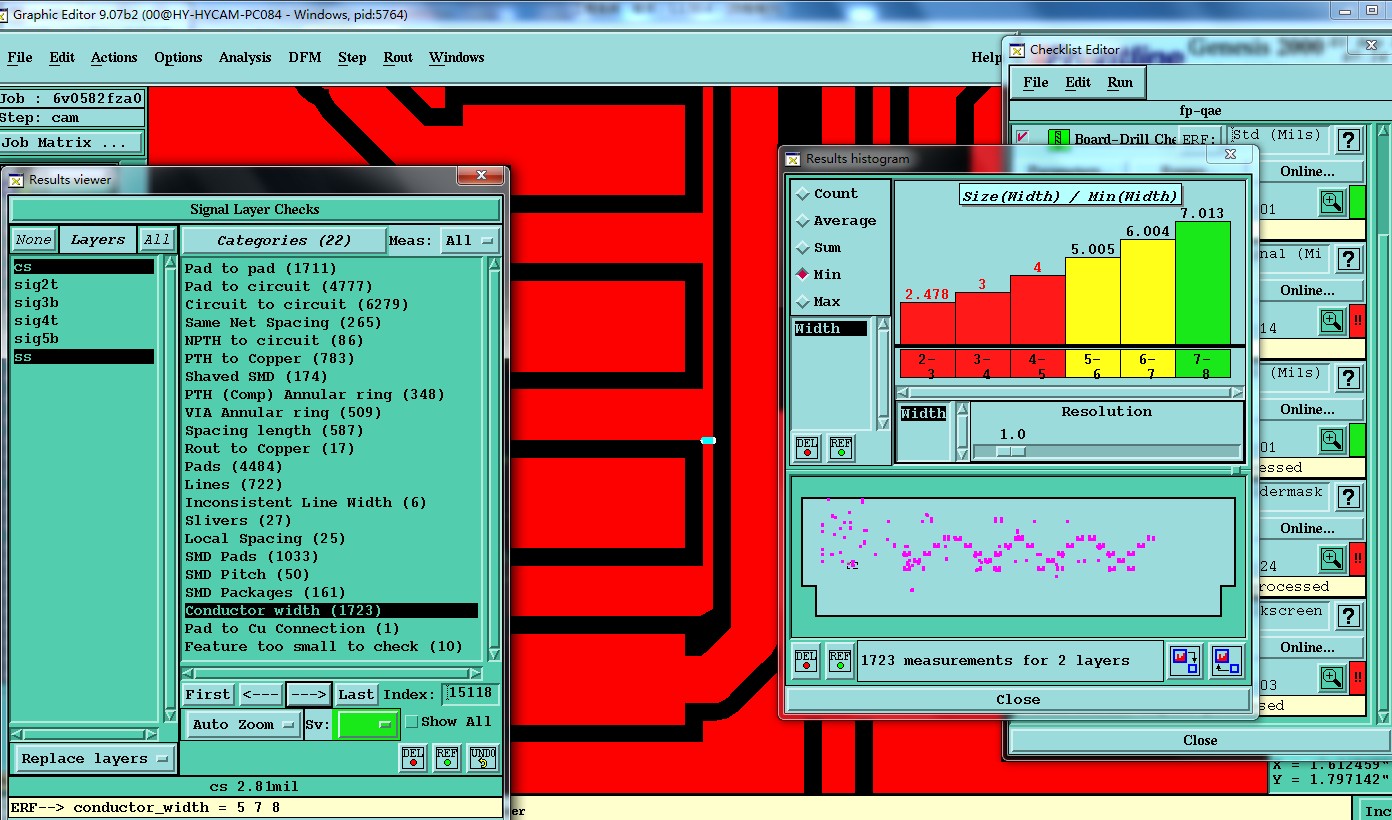The image size is (1392, 820).
Task: Open File menu in Graphic Editor
Action: coord(20,57)
